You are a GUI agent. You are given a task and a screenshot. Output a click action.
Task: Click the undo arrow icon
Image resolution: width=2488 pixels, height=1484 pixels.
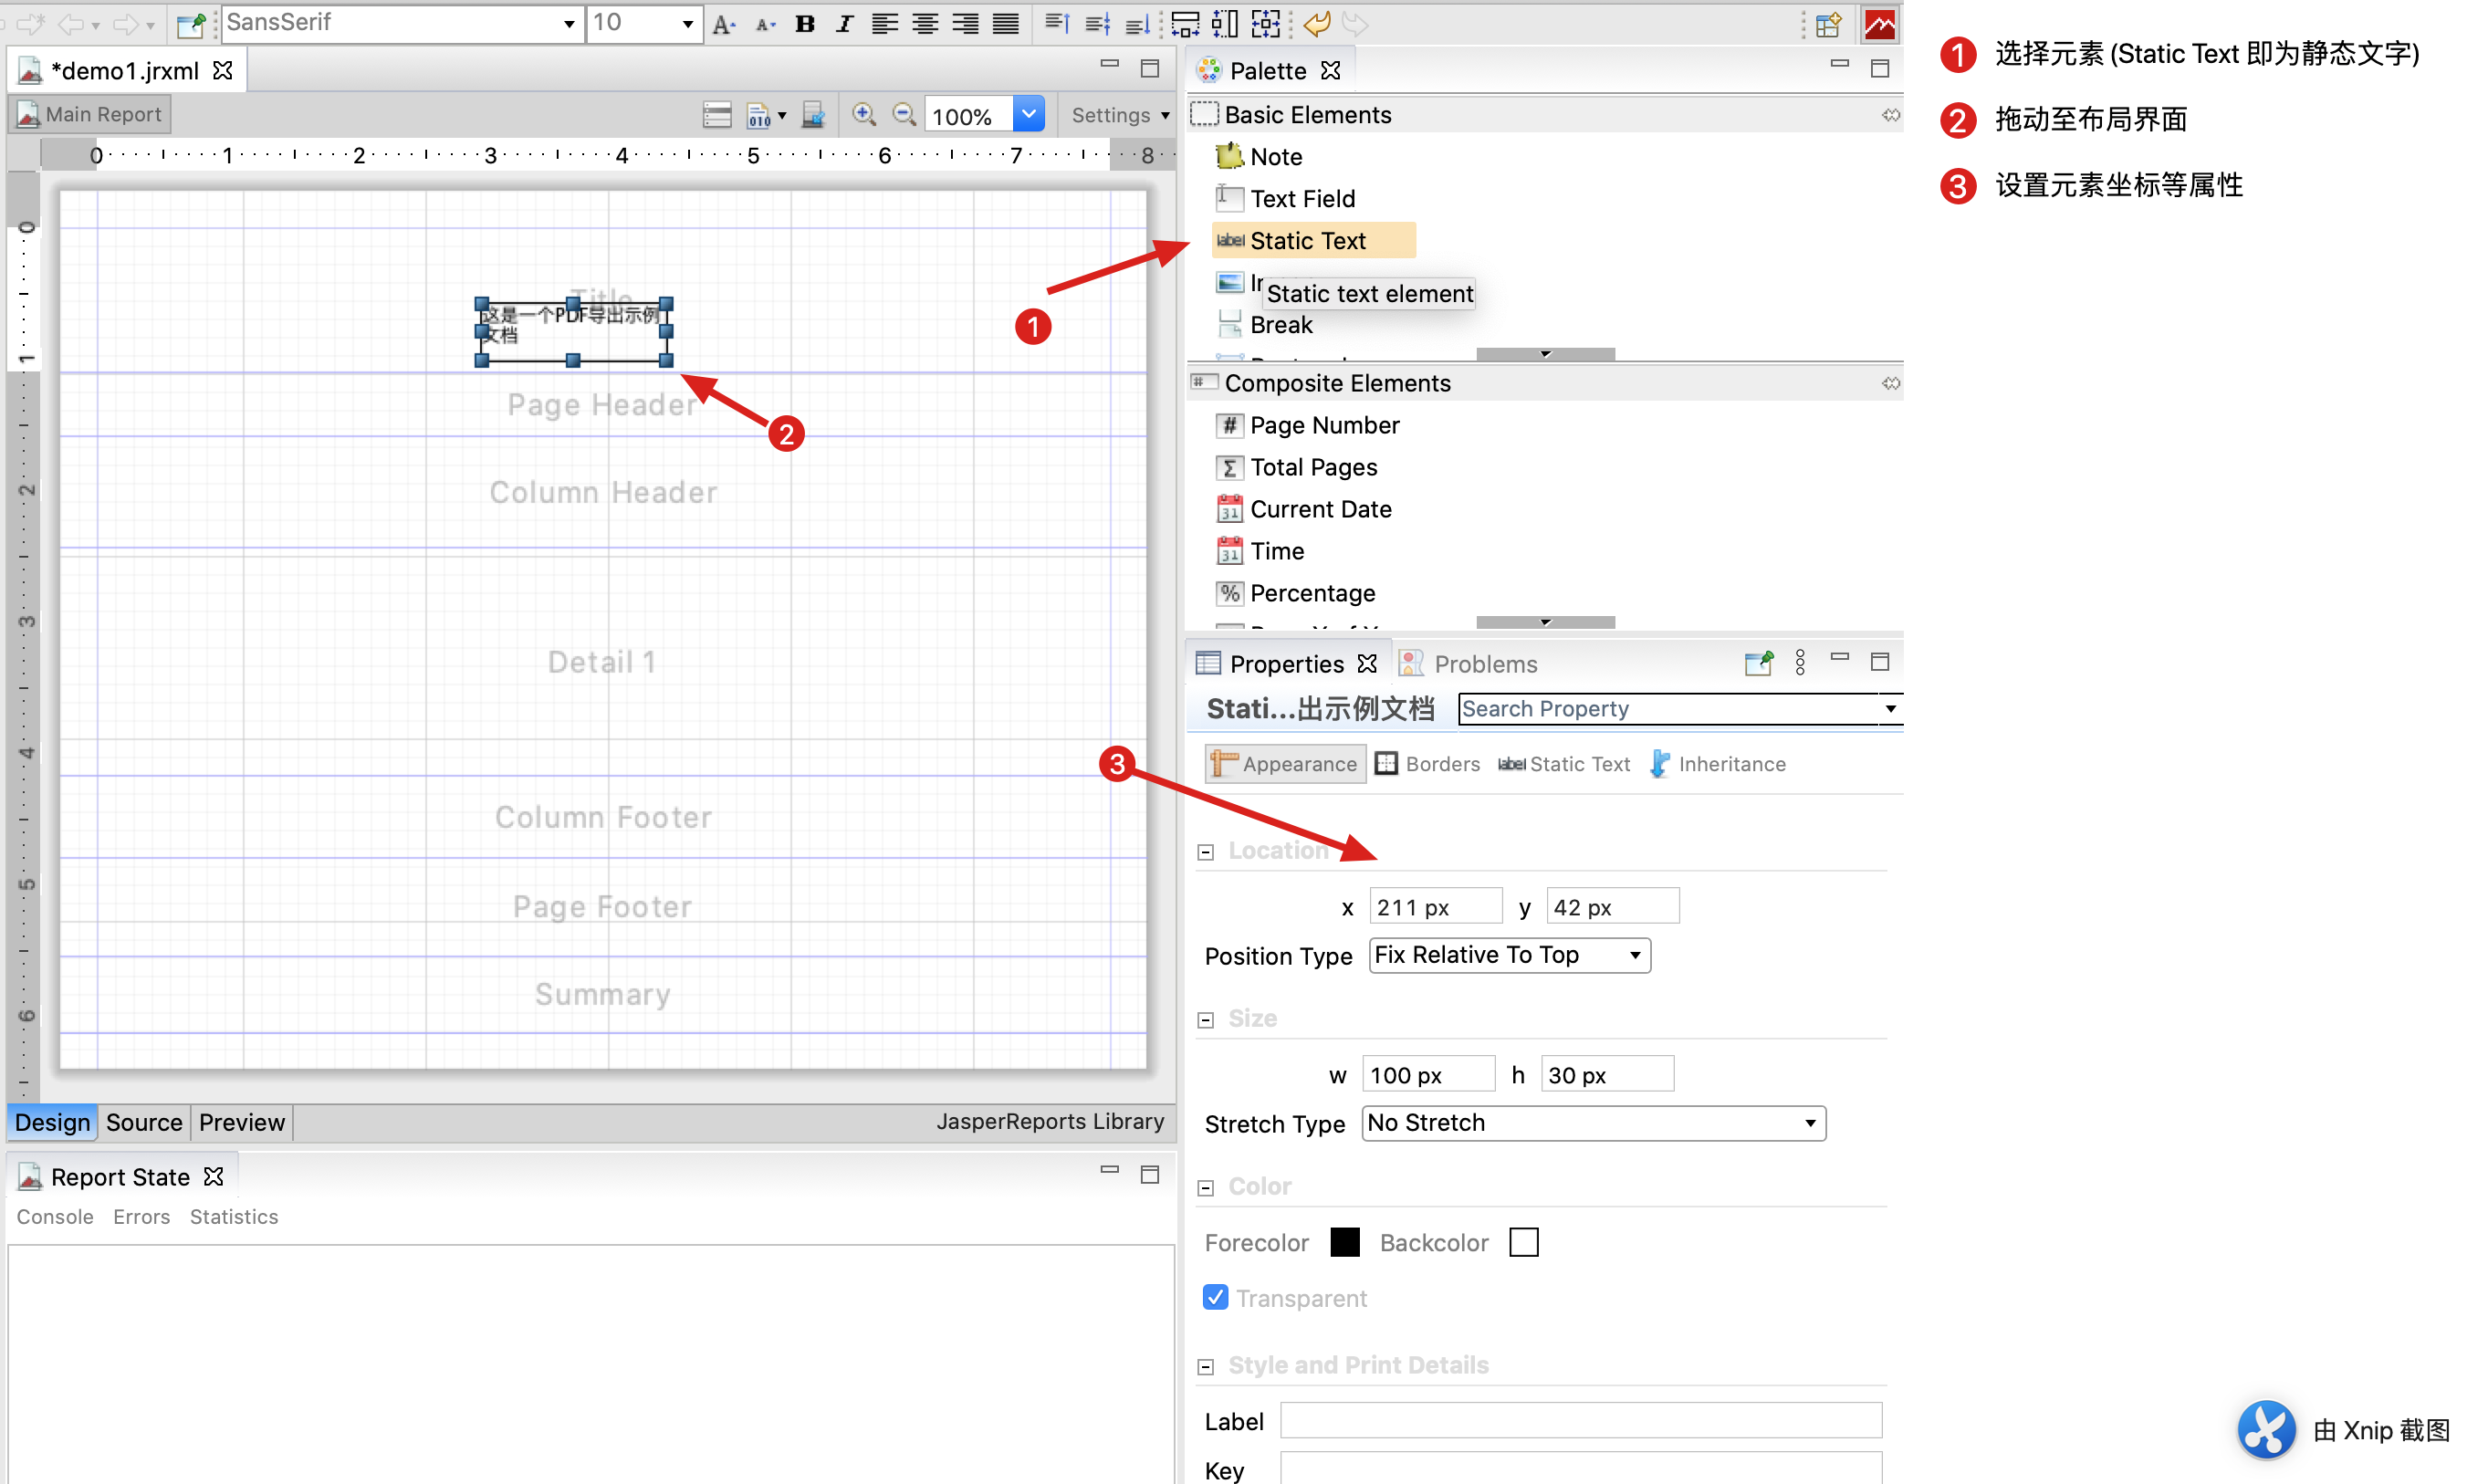click(1316, 23)
